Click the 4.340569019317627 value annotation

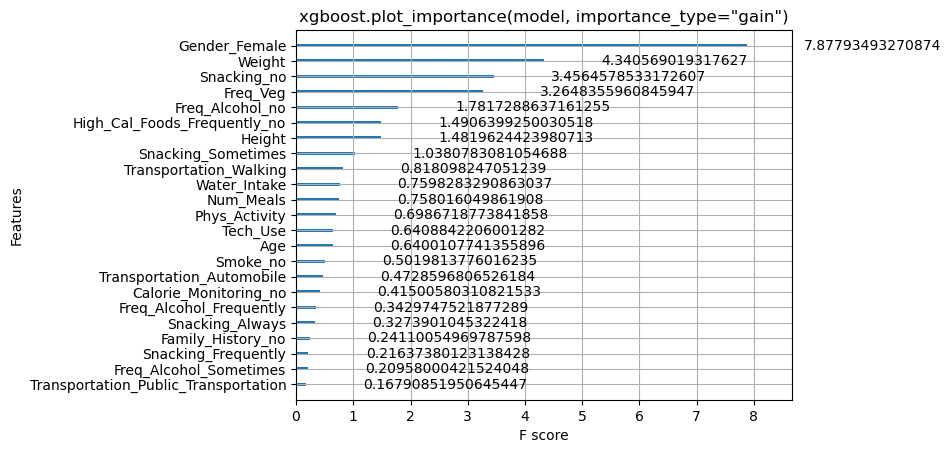tap(674, 61)
